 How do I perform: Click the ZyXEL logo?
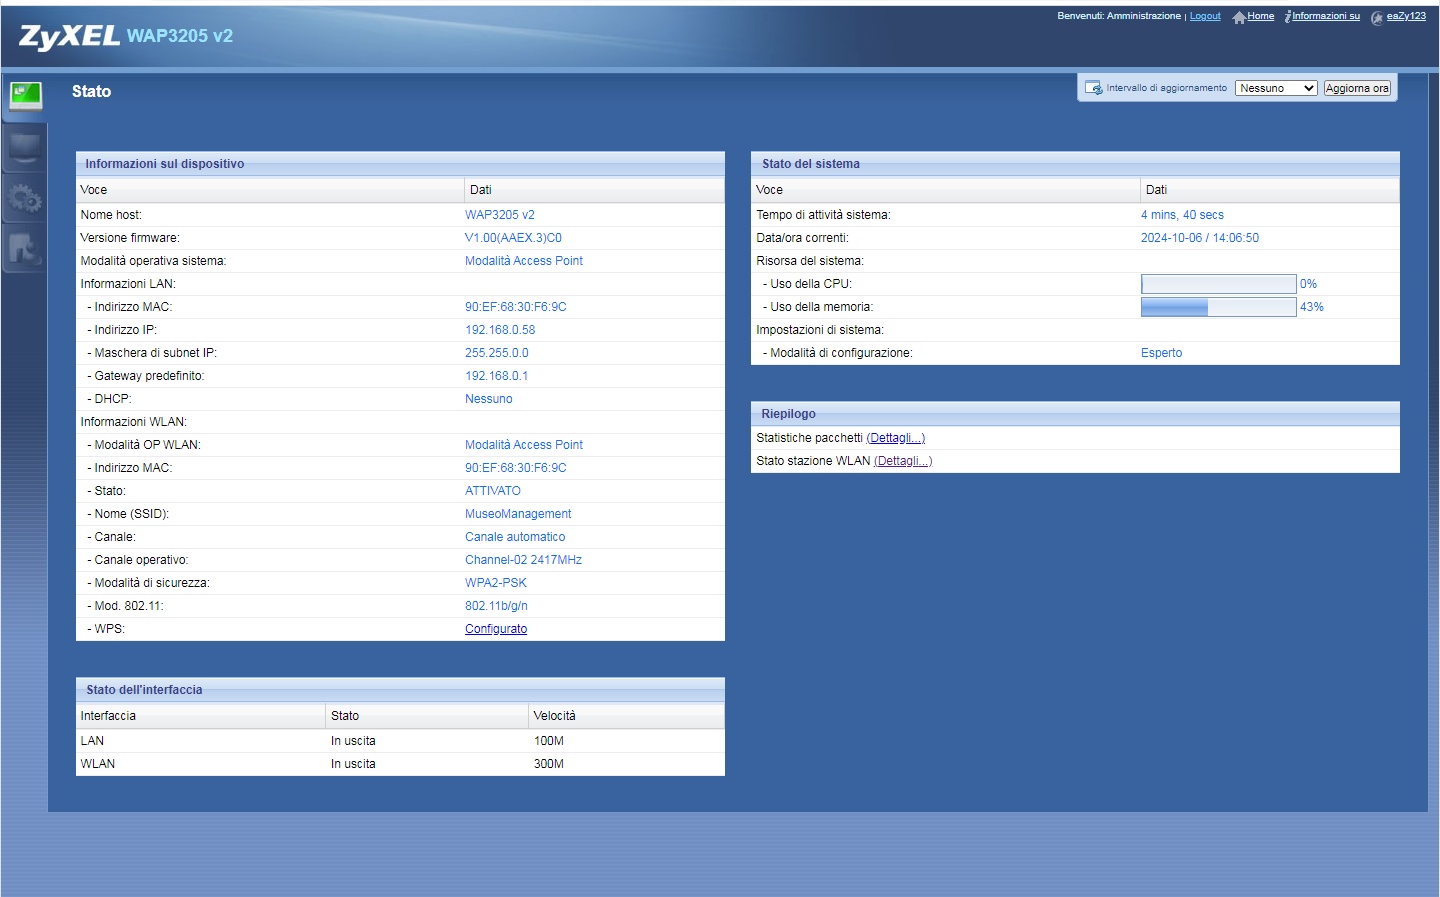(x=69, y=36)
